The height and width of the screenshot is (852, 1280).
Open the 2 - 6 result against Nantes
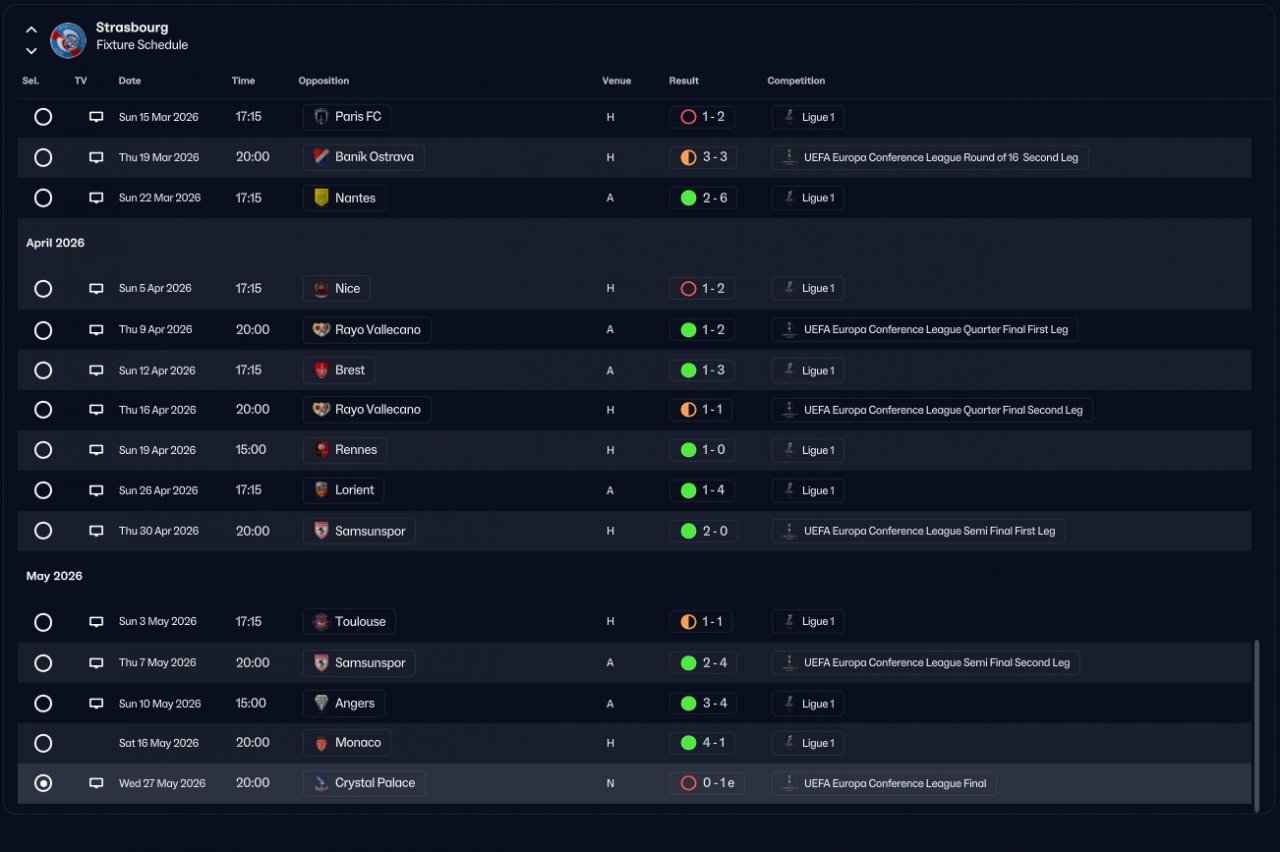click(703, 198)
